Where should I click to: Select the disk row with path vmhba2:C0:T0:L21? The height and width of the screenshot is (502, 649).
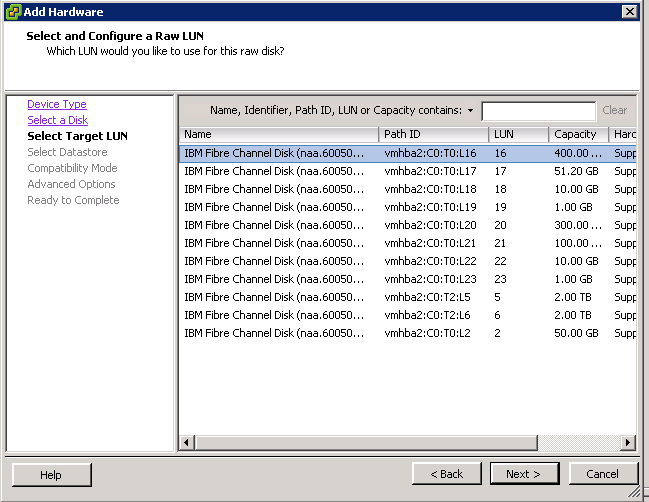(408, 243)
